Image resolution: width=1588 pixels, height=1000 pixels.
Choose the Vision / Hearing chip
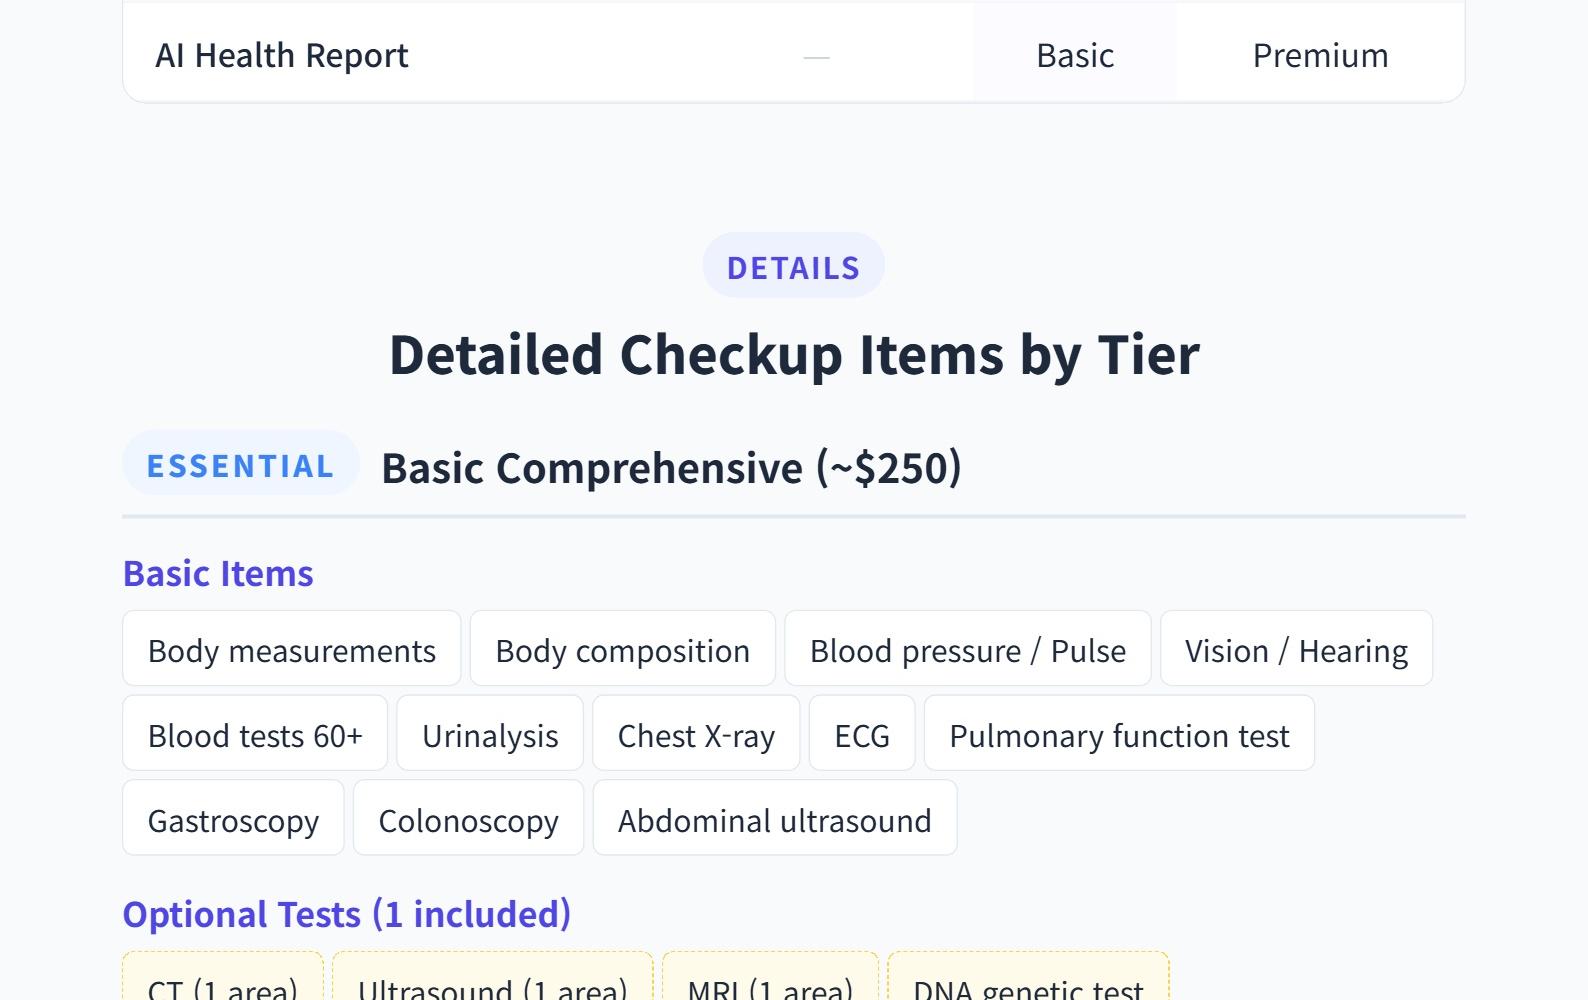click(1295, 650)
